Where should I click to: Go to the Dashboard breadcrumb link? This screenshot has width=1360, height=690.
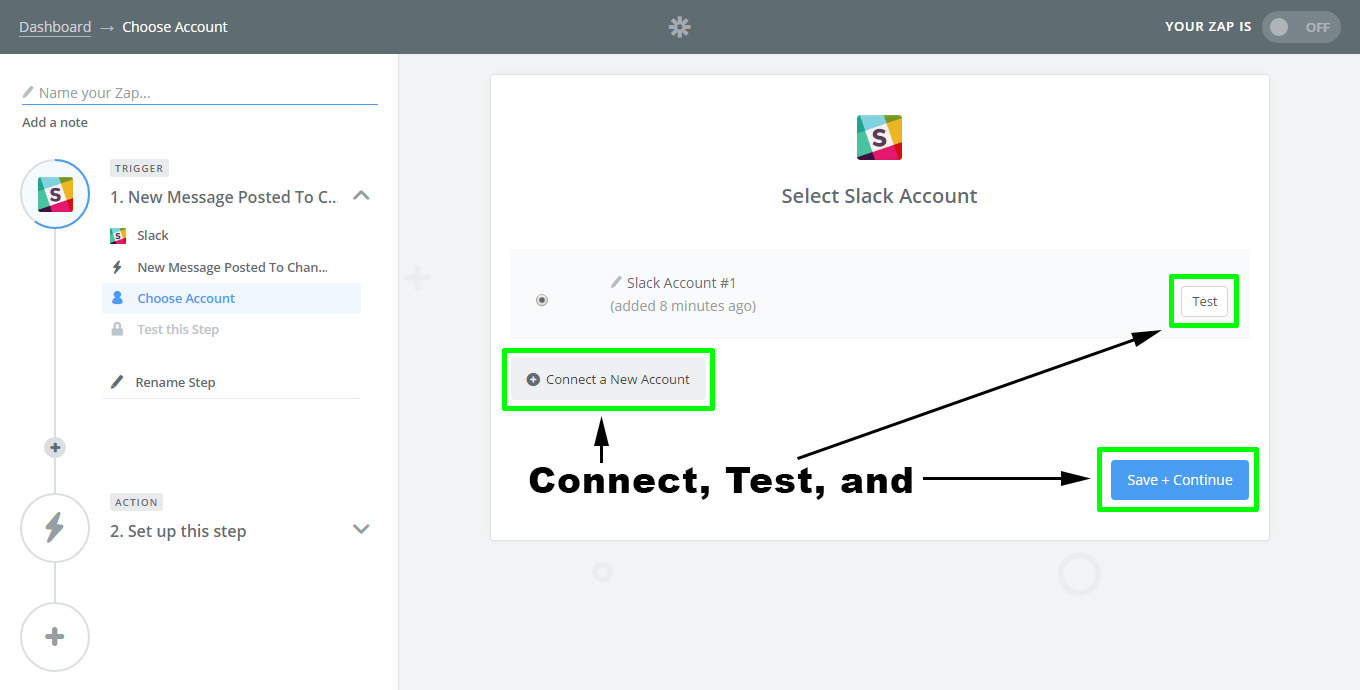coord(55,27)
